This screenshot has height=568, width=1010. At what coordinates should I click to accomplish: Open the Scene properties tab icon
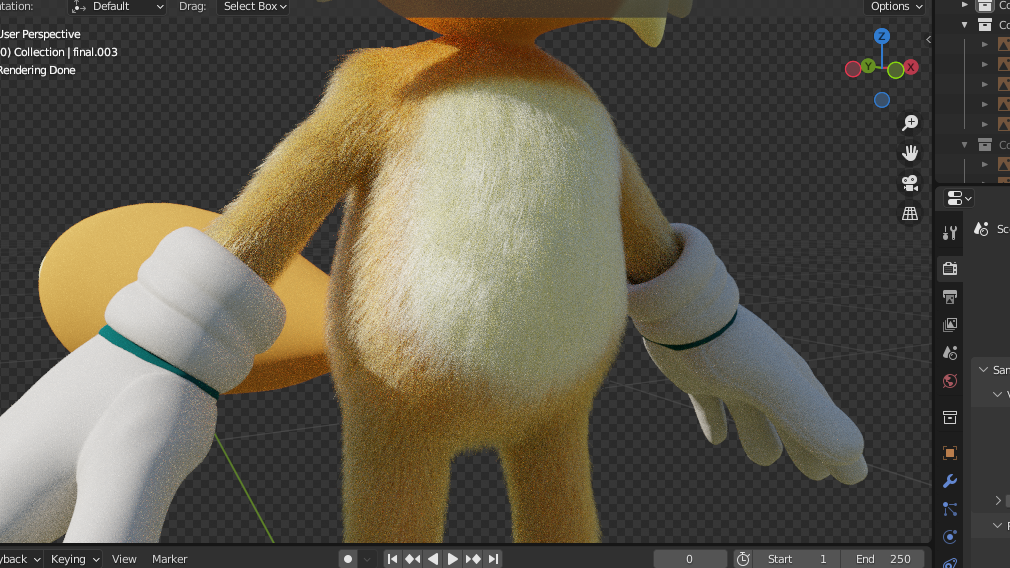coord(949,353)
